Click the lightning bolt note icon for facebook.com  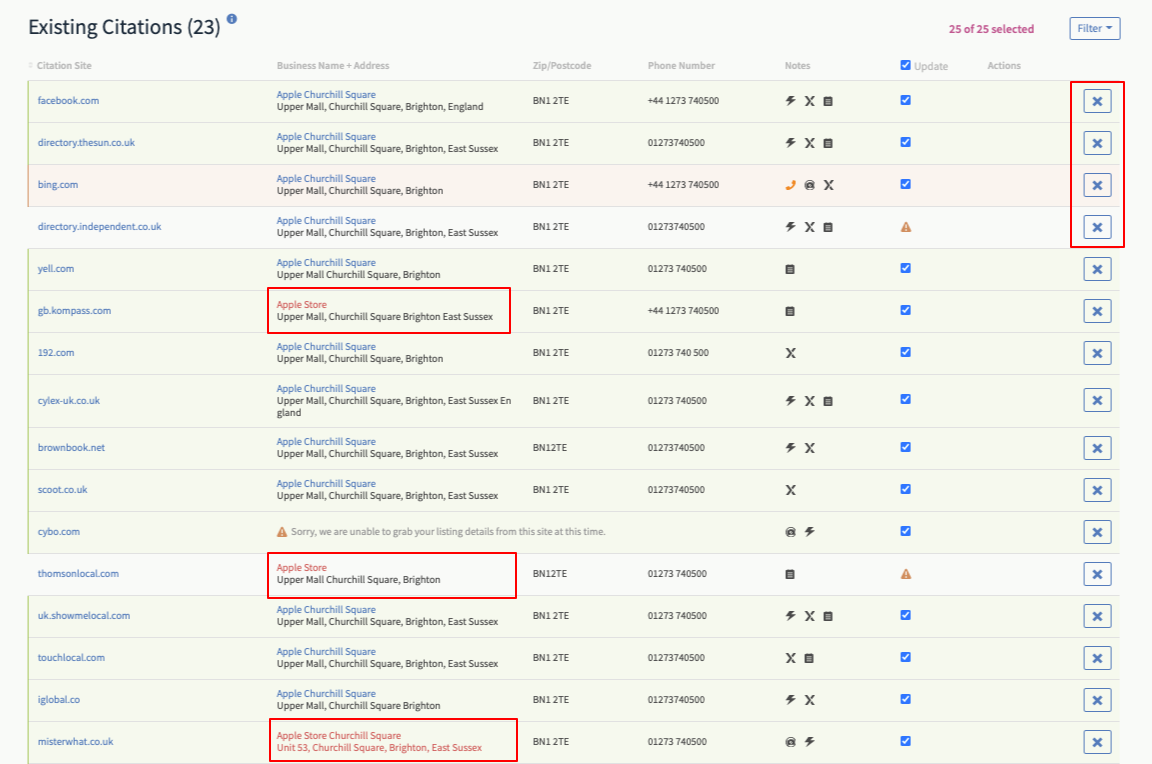[791, 101]
